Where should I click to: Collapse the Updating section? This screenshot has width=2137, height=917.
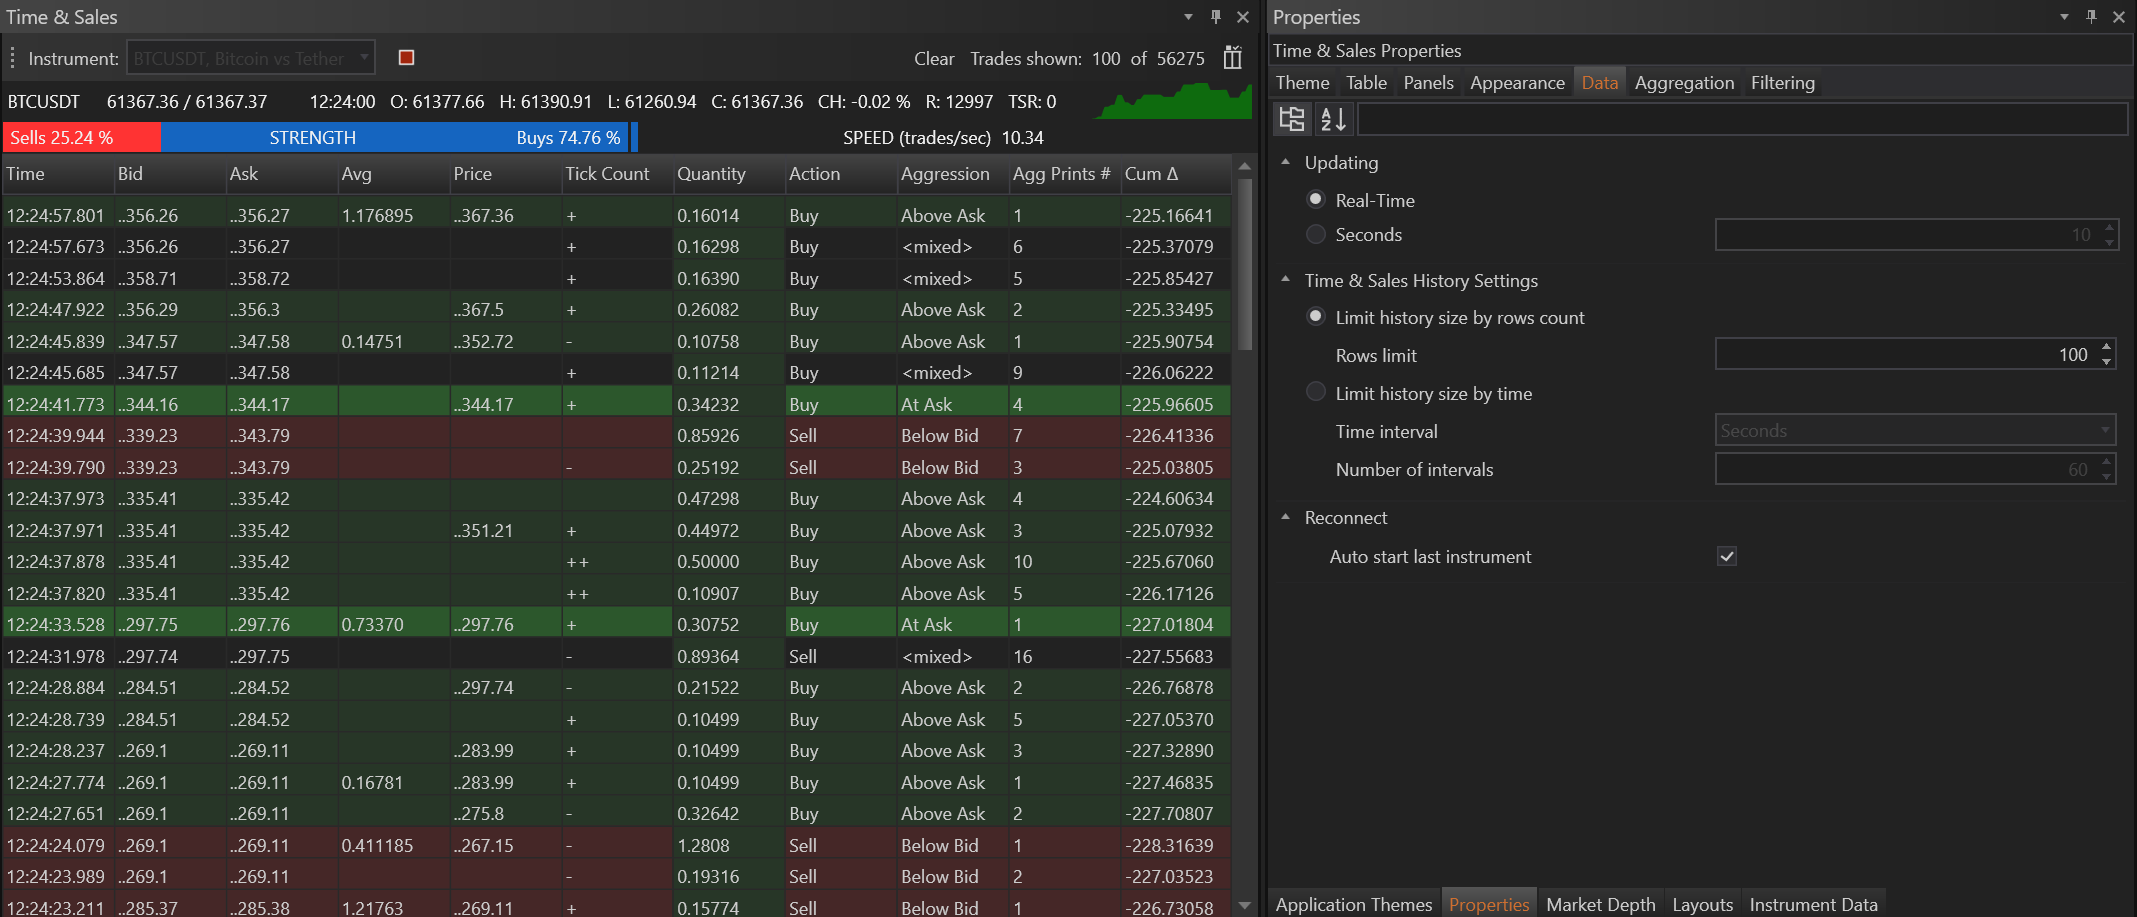[x=1286, y=162]
